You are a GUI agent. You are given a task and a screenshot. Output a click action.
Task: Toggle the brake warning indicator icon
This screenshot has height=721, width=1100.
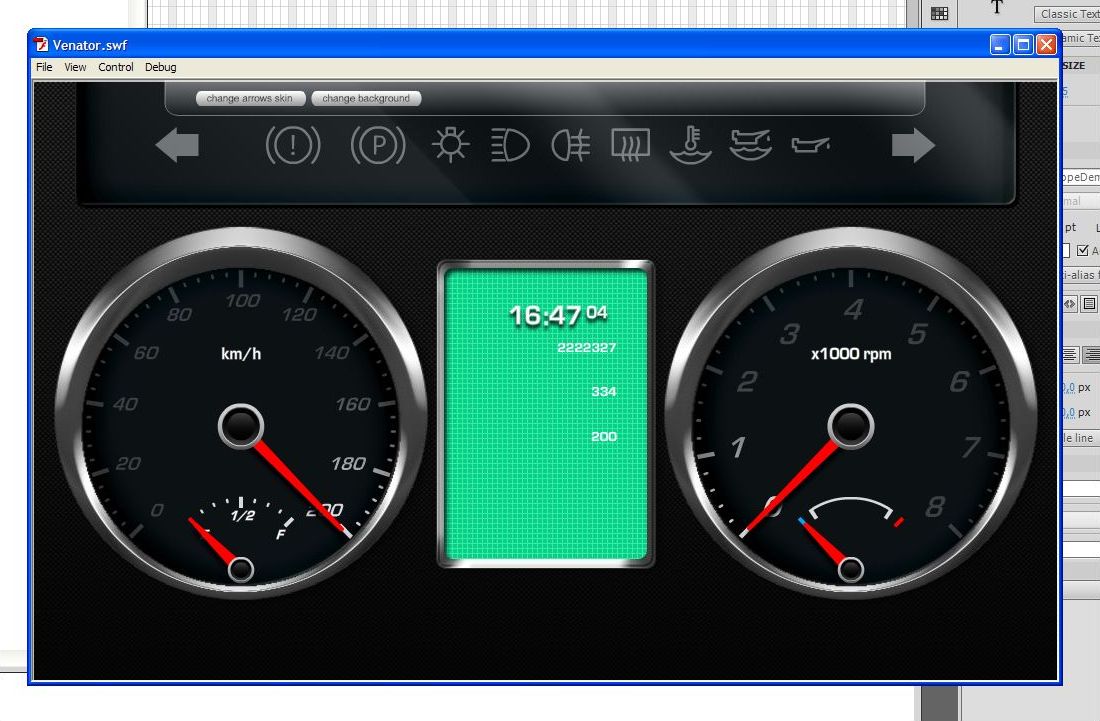293,146
